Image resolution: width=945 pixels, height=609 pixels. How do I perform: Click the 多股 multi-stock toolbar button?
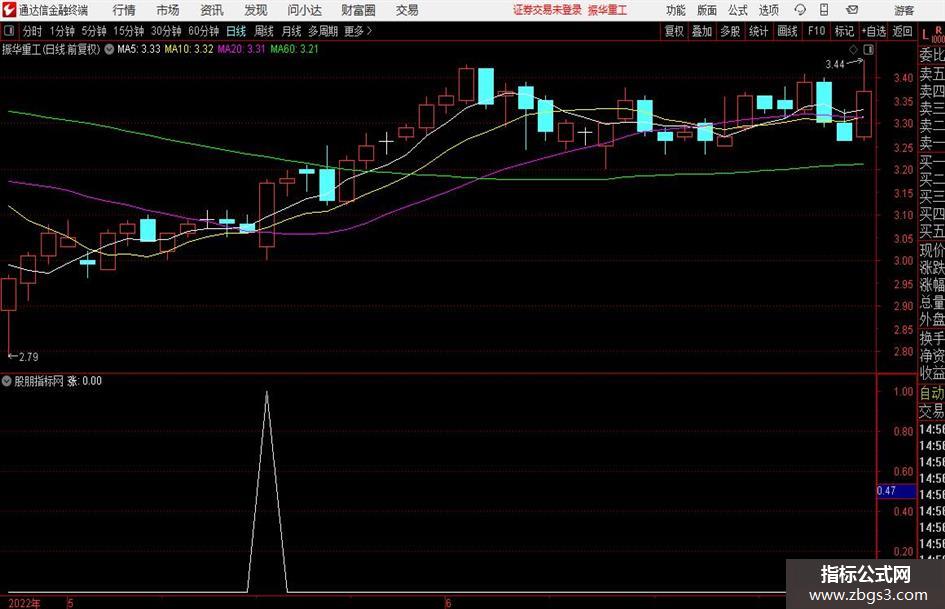click(730, 31)
